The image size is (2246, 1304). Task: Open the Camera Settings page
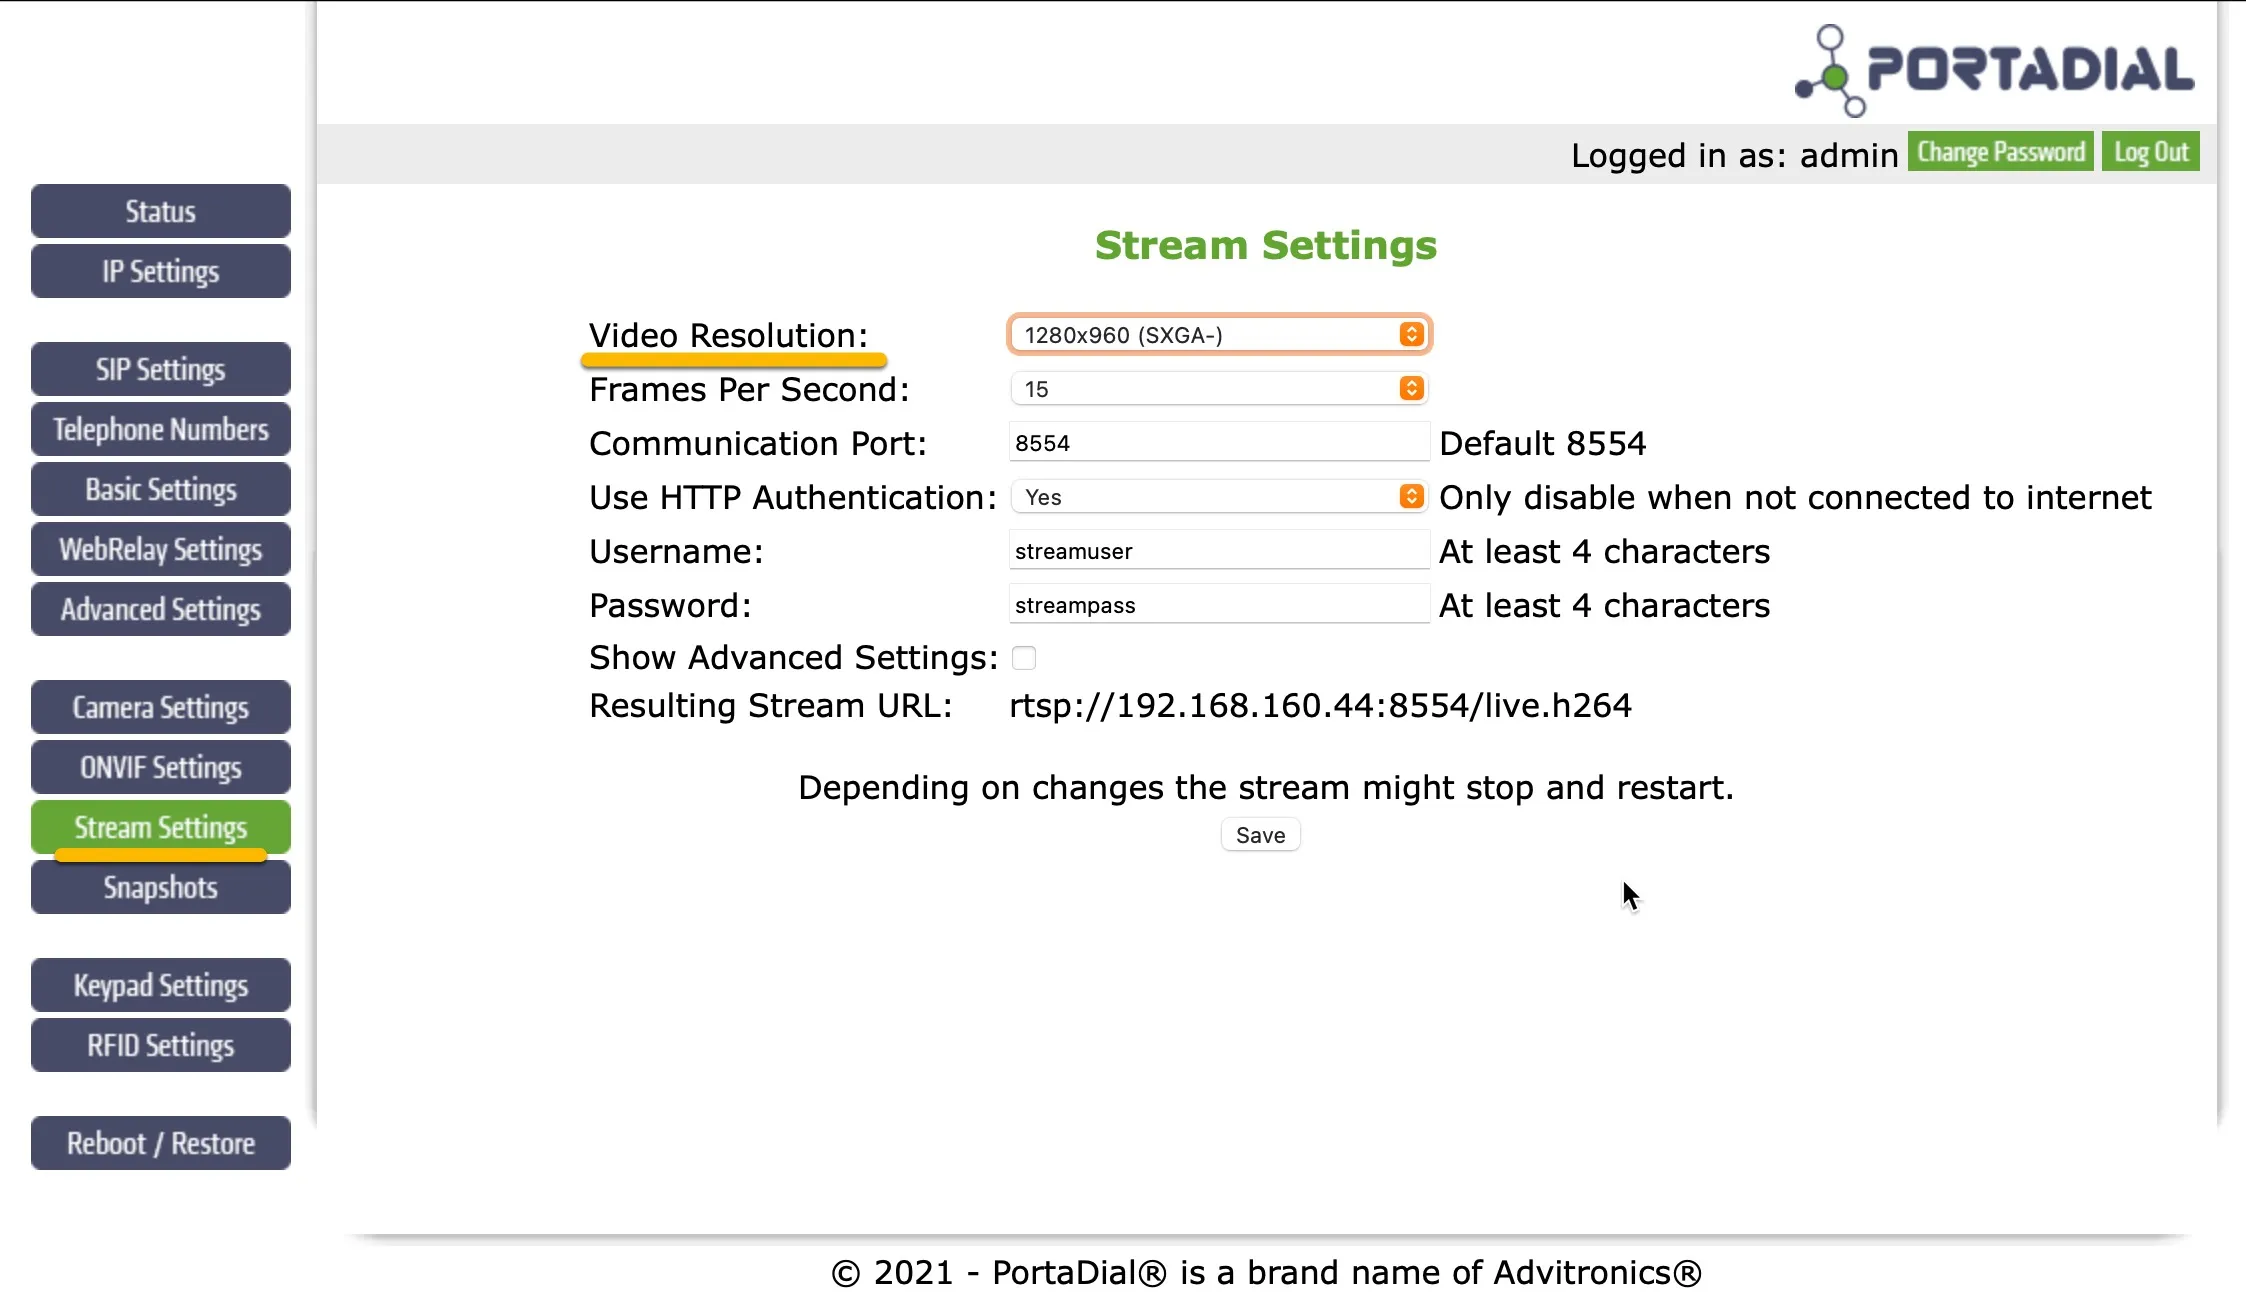tap(161, 707)
